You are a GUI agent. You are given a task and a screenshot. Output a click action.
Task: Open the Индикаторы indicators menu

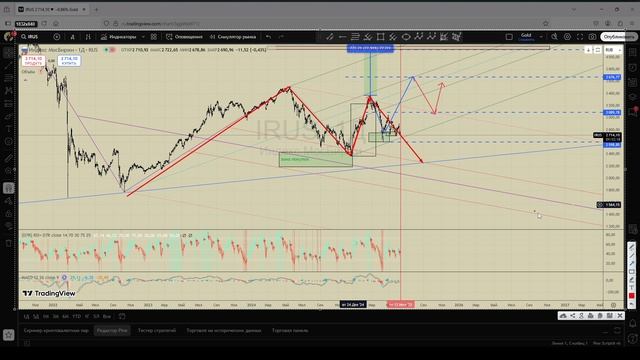tap(118, 37)
